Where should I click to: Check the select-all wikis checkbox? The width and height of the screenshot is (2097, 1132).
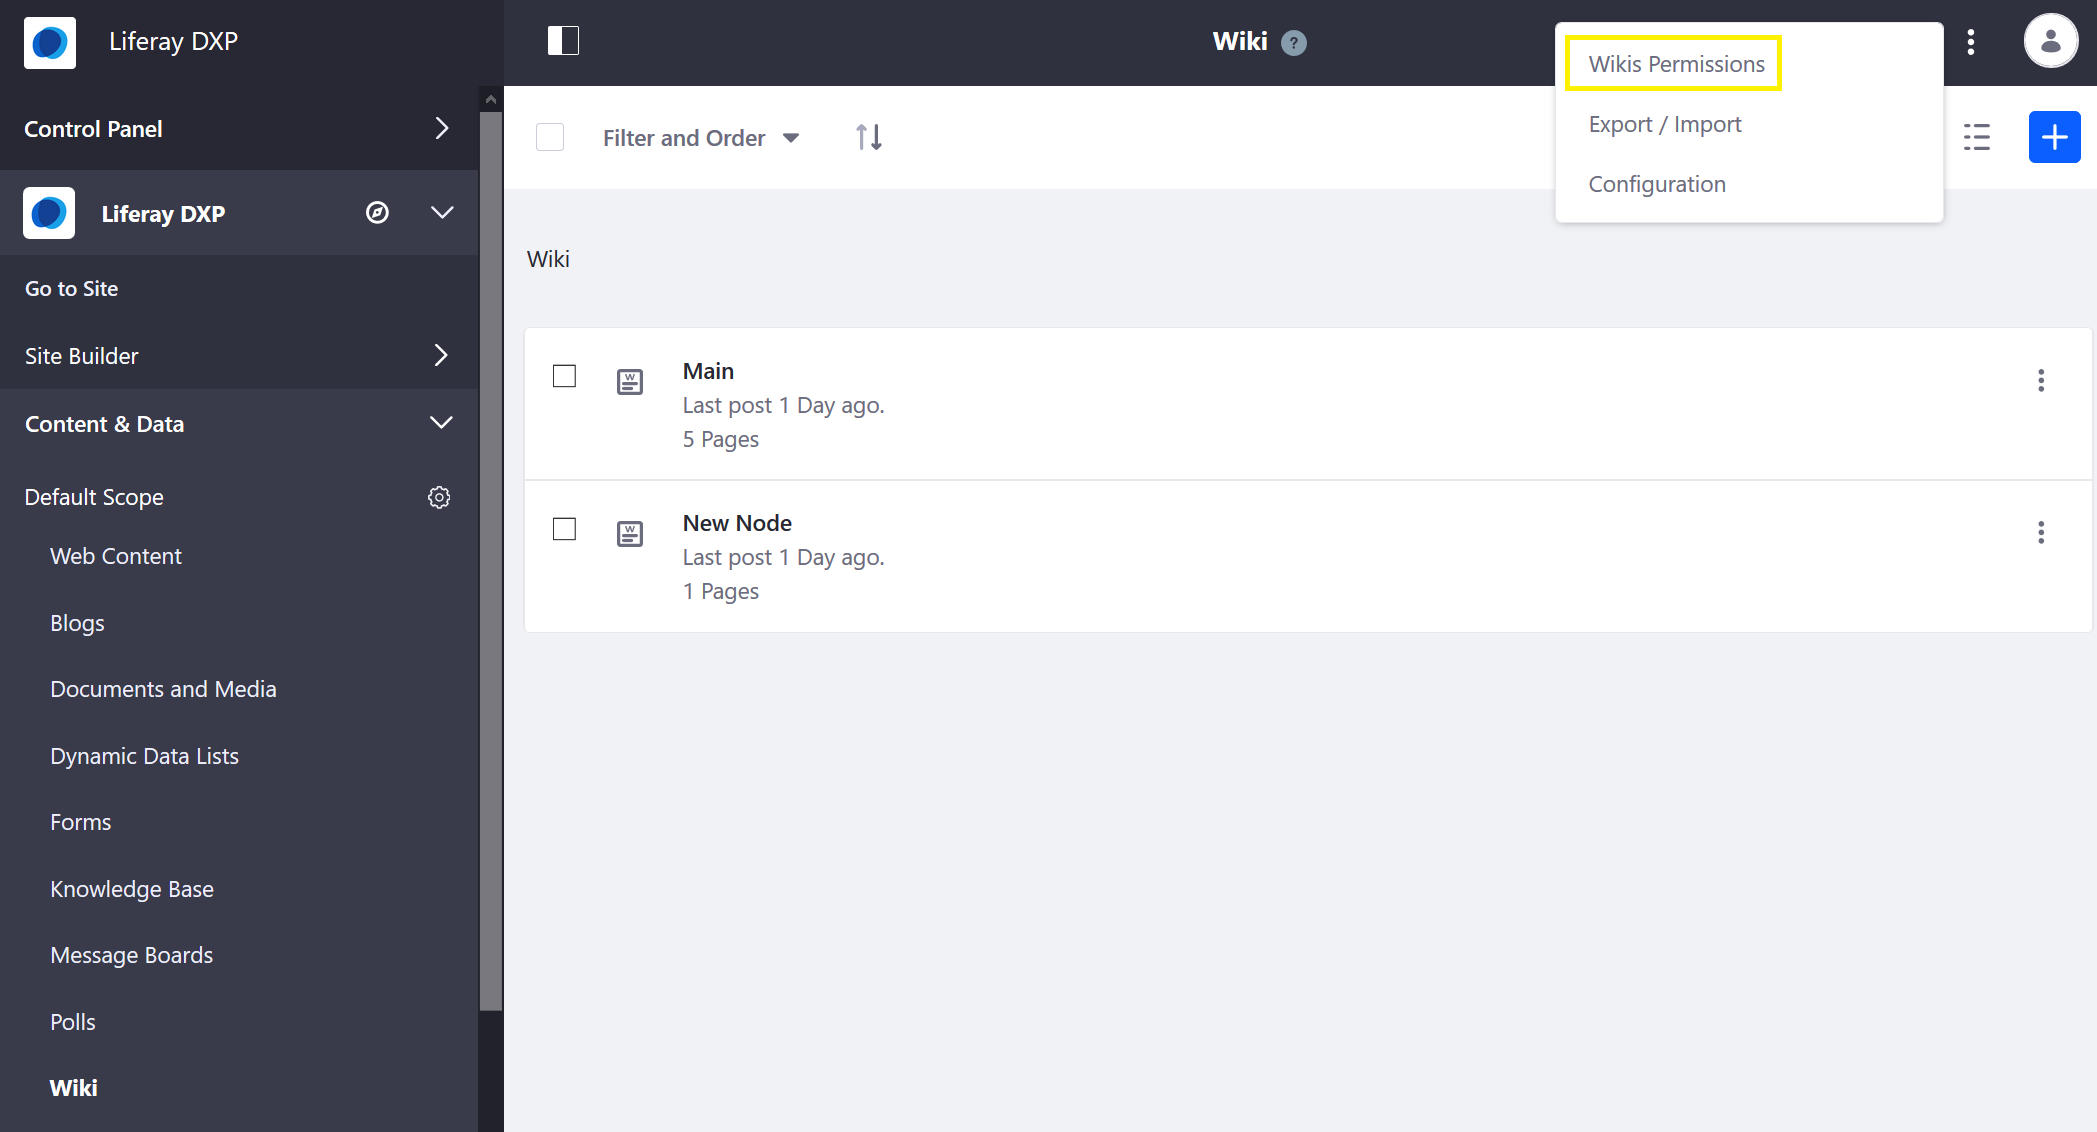(x=549, y=138)
